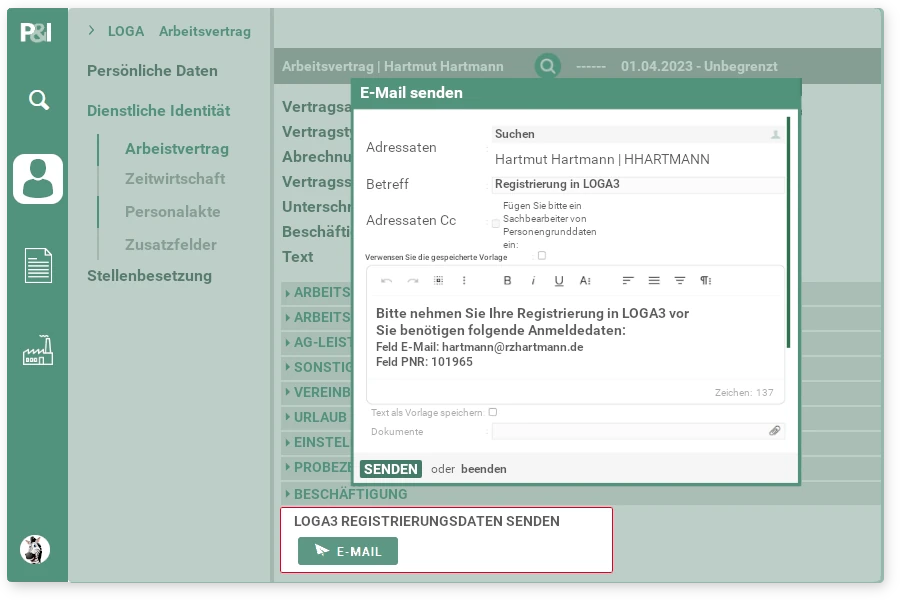Click the zebra user avatar

(35, 549)
